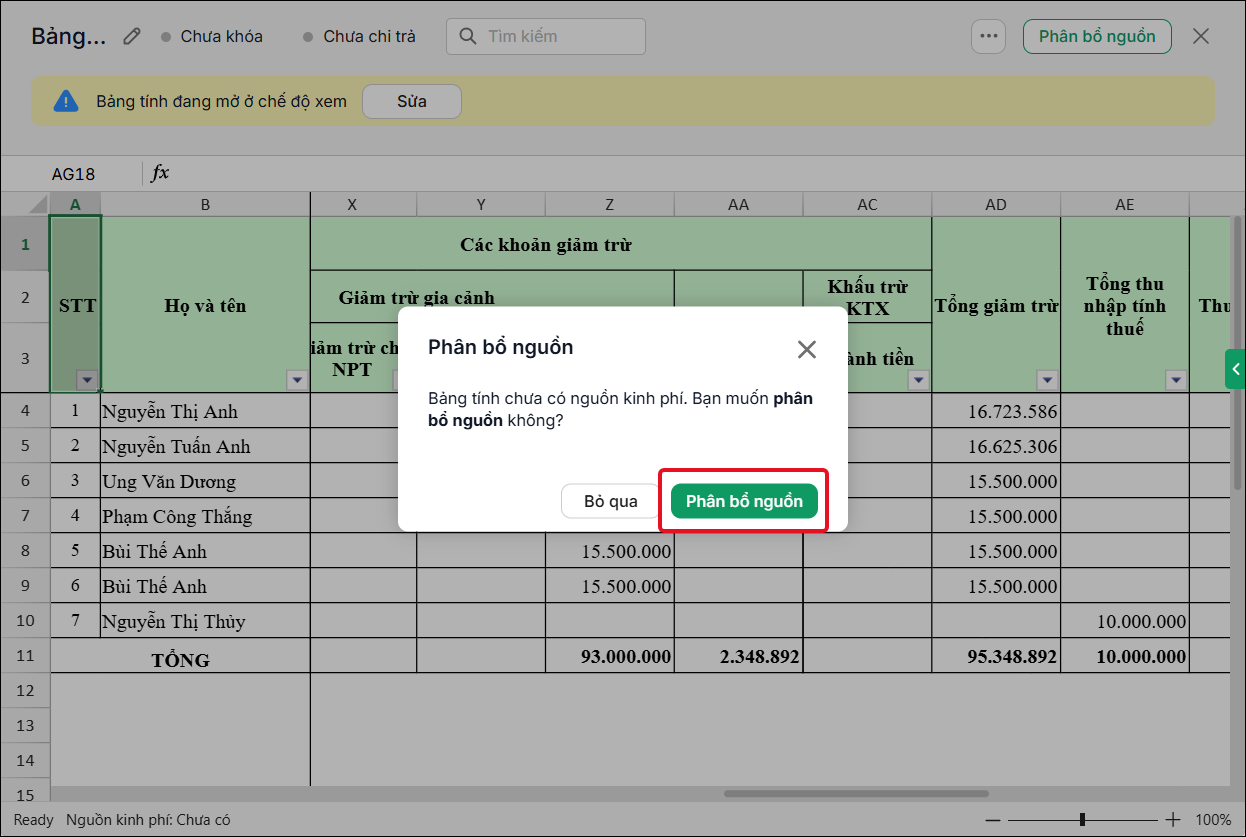1246x837 pixels.
Task: Click the cell Ung Văn Dương
Action: pyautogui.click(x=205, y=481)
